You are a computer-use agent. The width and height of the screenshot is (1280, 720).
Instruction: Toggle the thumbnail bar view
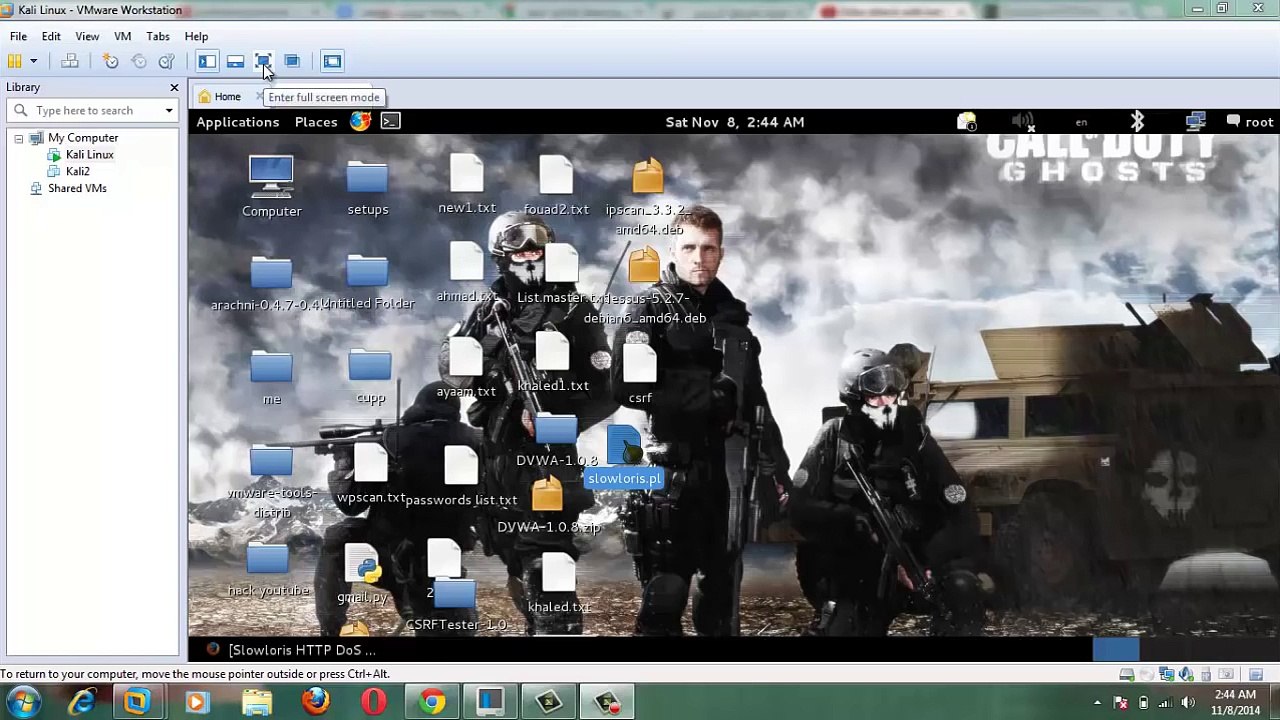[x=235, y=62]
